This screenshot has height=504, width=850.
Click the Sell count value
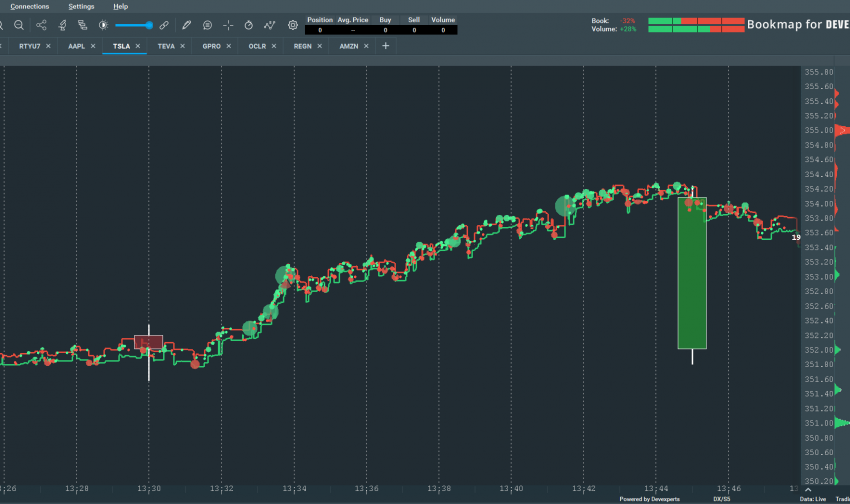[x=414, y=30]
